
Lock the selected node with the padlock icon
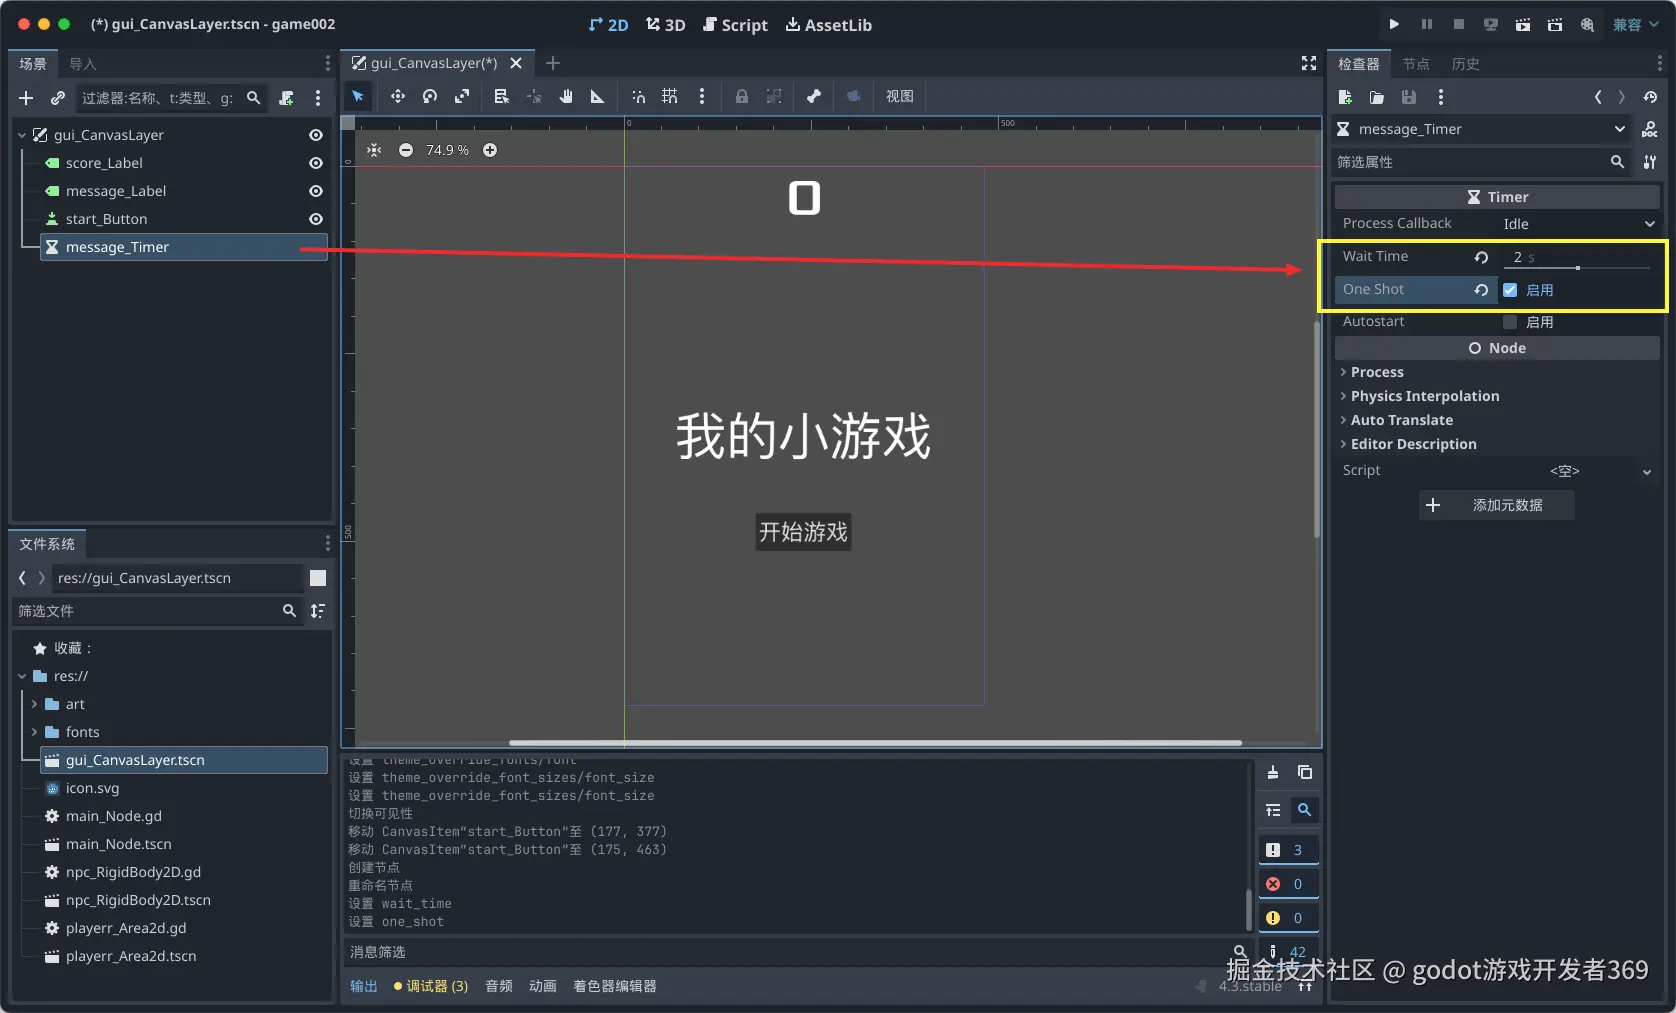[742, 96]
